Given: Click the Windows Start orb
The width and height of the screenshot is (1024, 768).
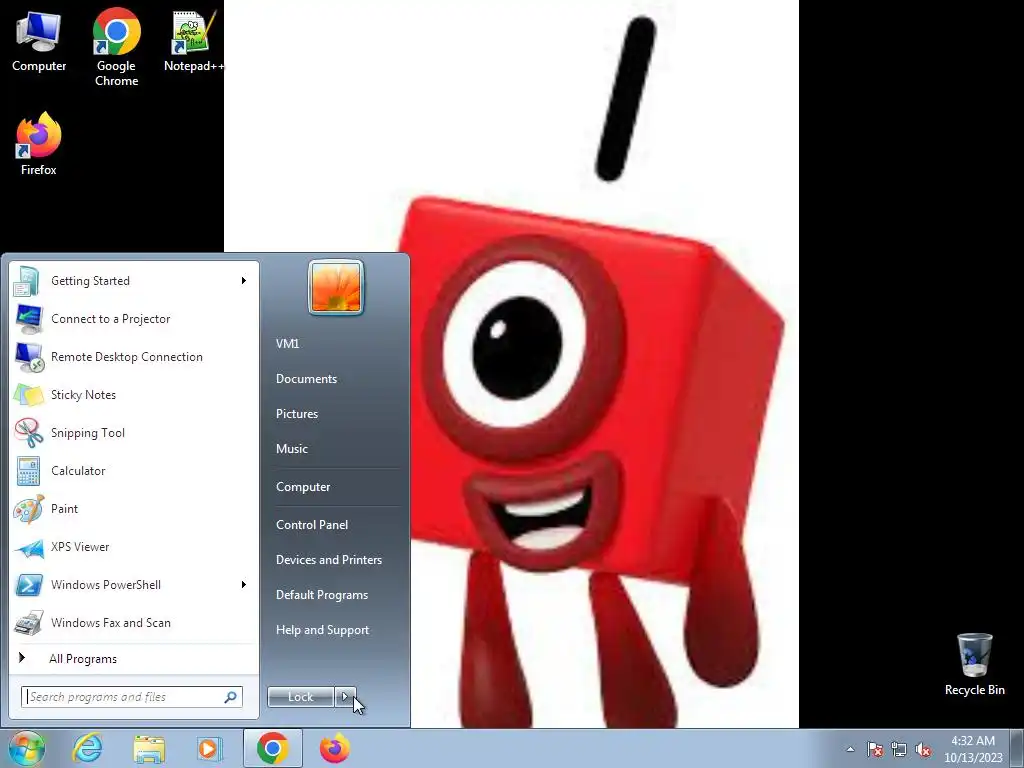Looking at the screenshot, I should coord(26,748).
